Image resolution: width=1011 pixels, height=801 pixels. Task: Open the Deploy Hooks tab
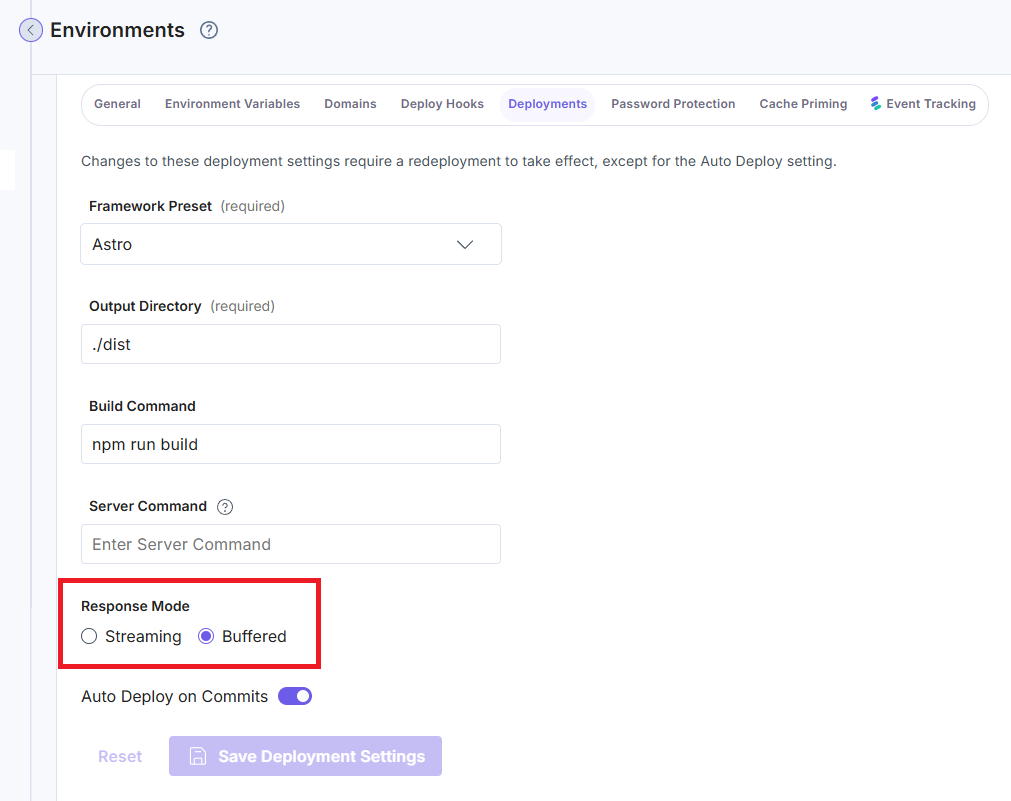442,104
